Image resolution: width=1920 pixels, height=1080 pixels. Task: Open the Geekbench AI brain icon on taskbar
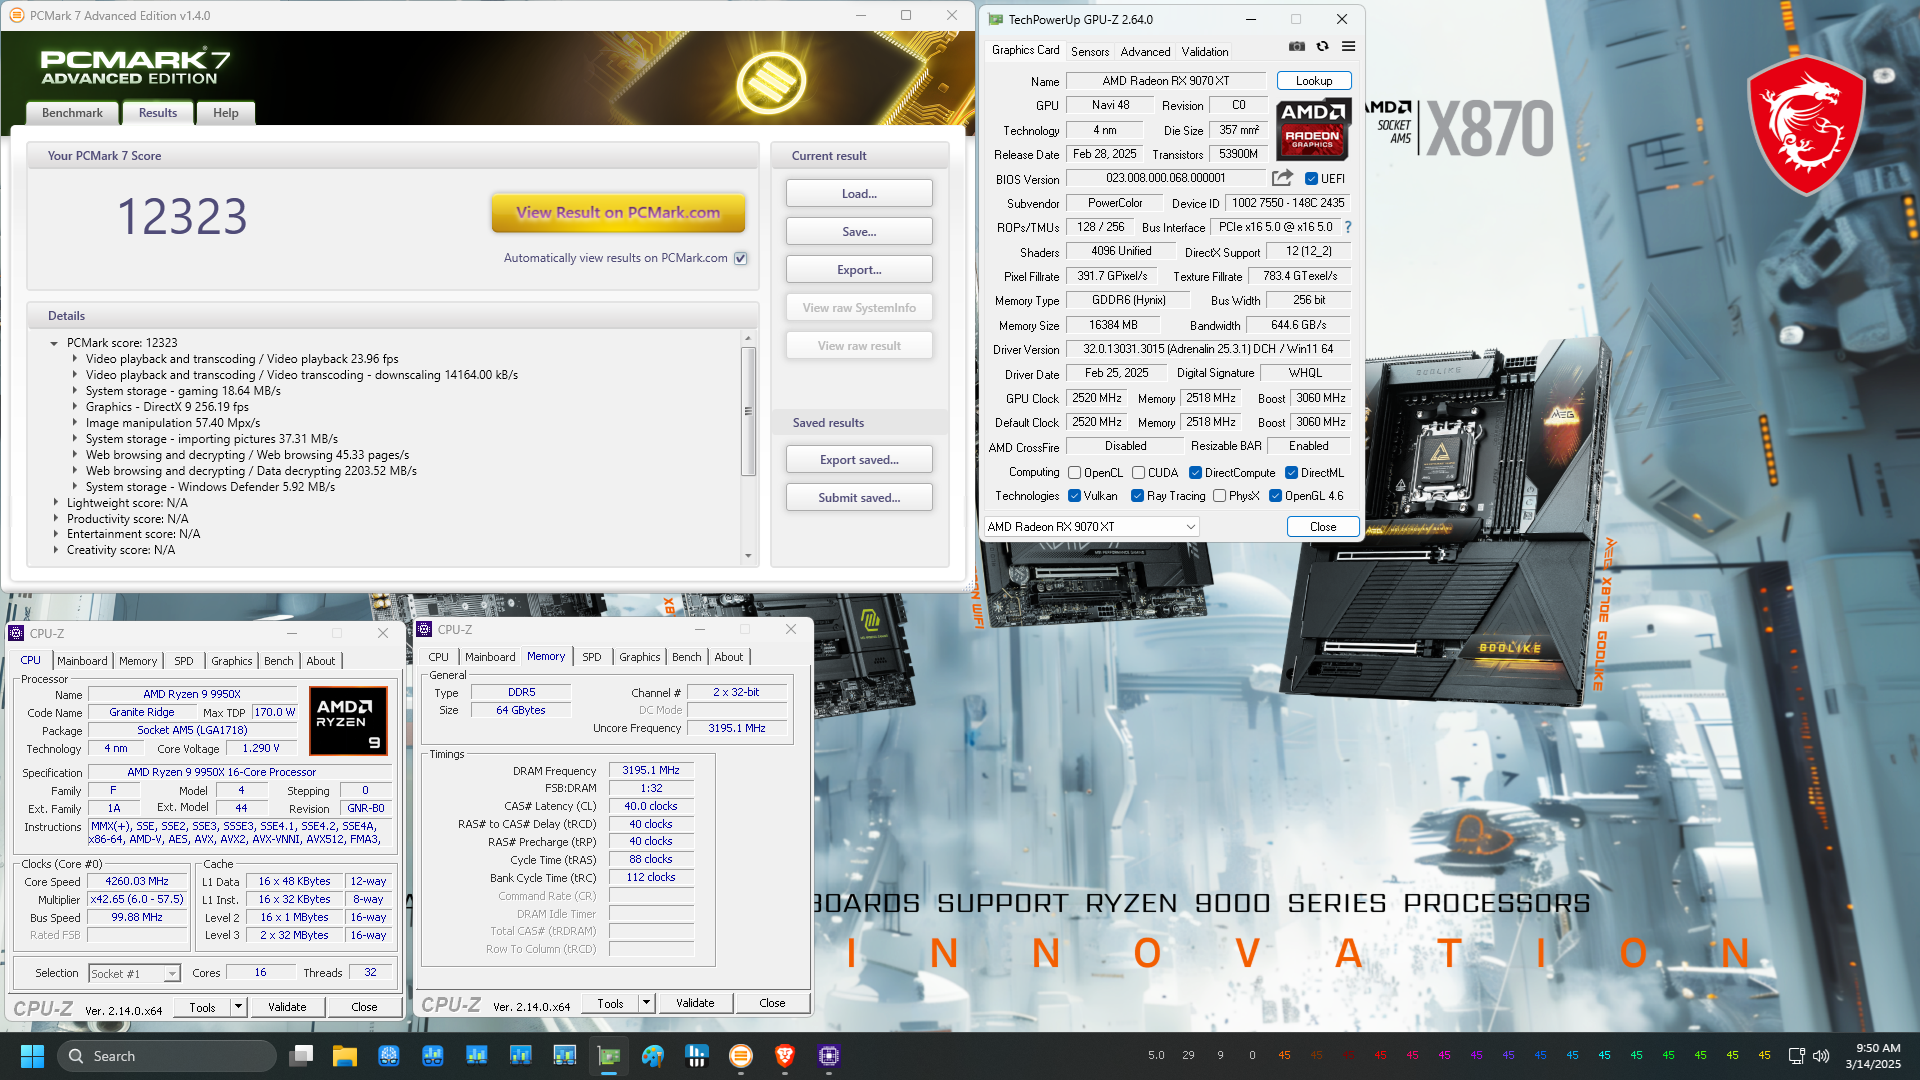[x=389, y=1056]
